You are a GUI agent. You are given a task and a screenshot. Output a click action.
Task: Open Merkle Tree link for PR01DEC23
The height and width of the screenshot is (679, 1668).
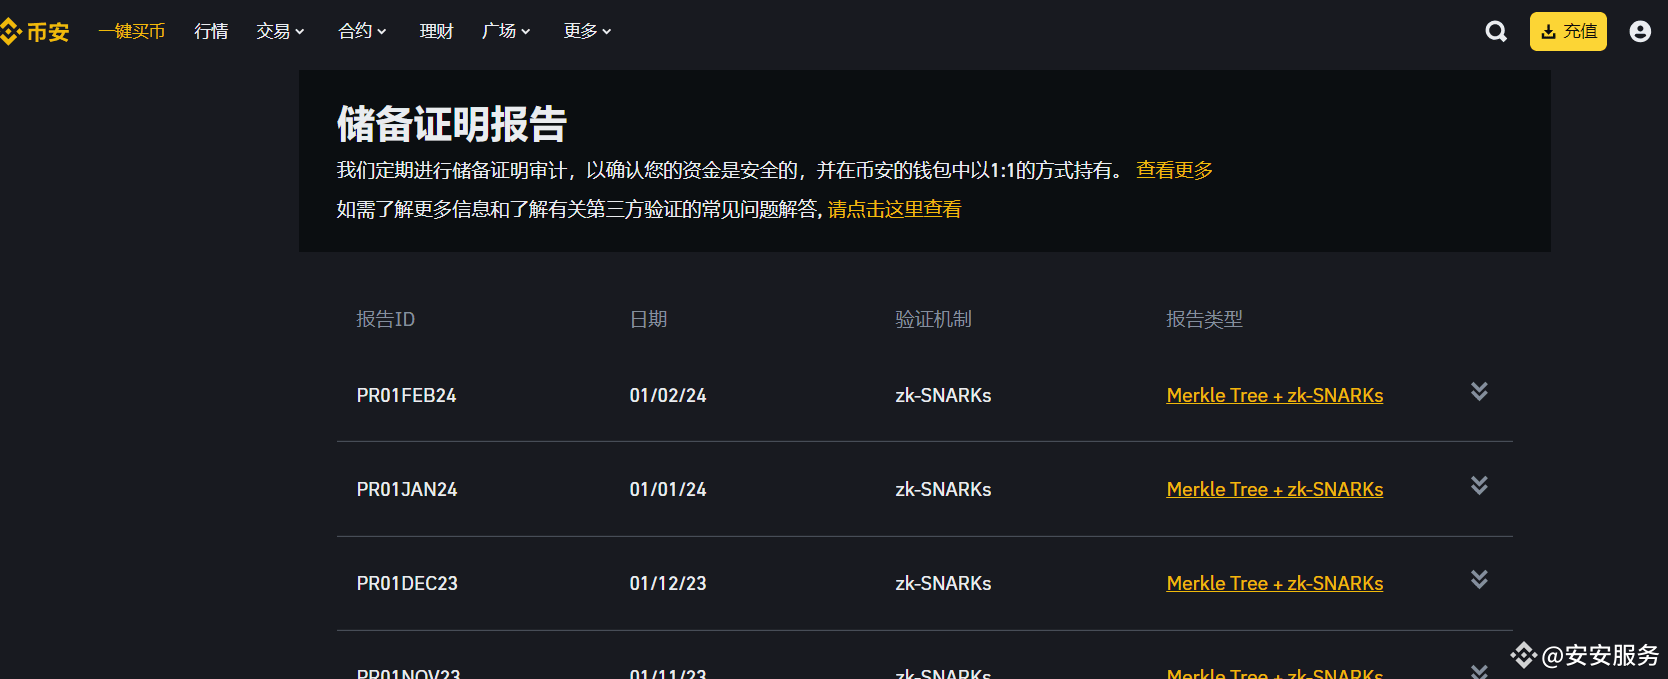click(x=1274, y=584)
